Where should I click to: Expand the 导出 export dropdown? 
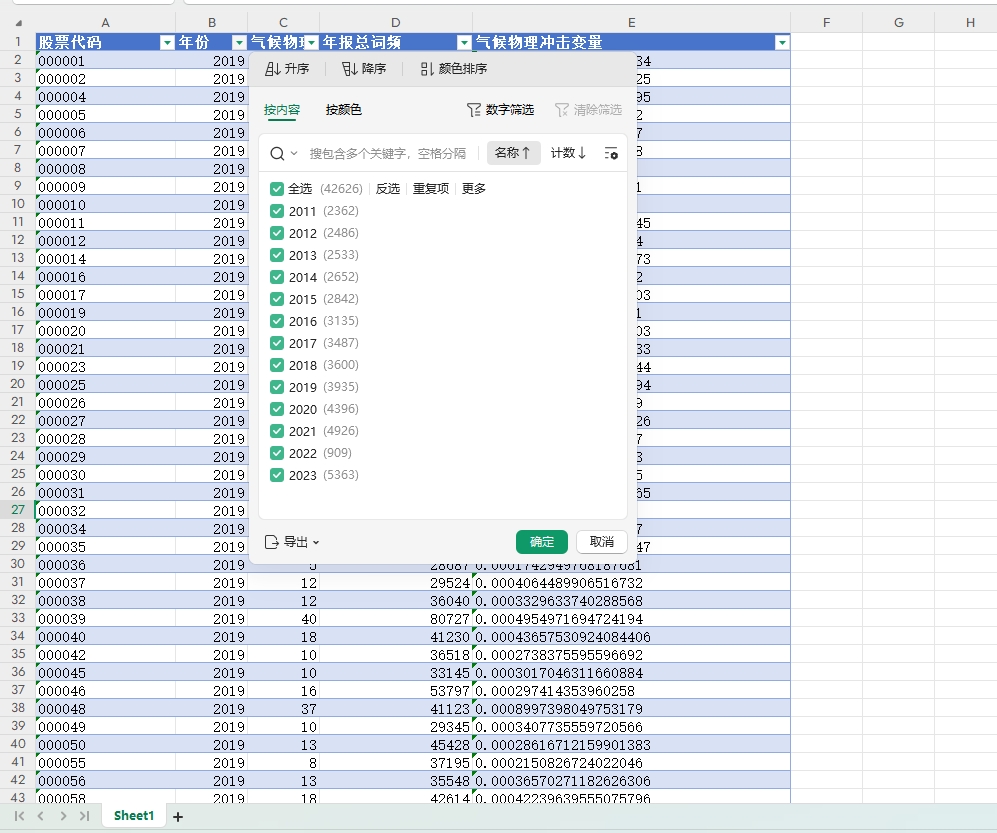point(292,542)
